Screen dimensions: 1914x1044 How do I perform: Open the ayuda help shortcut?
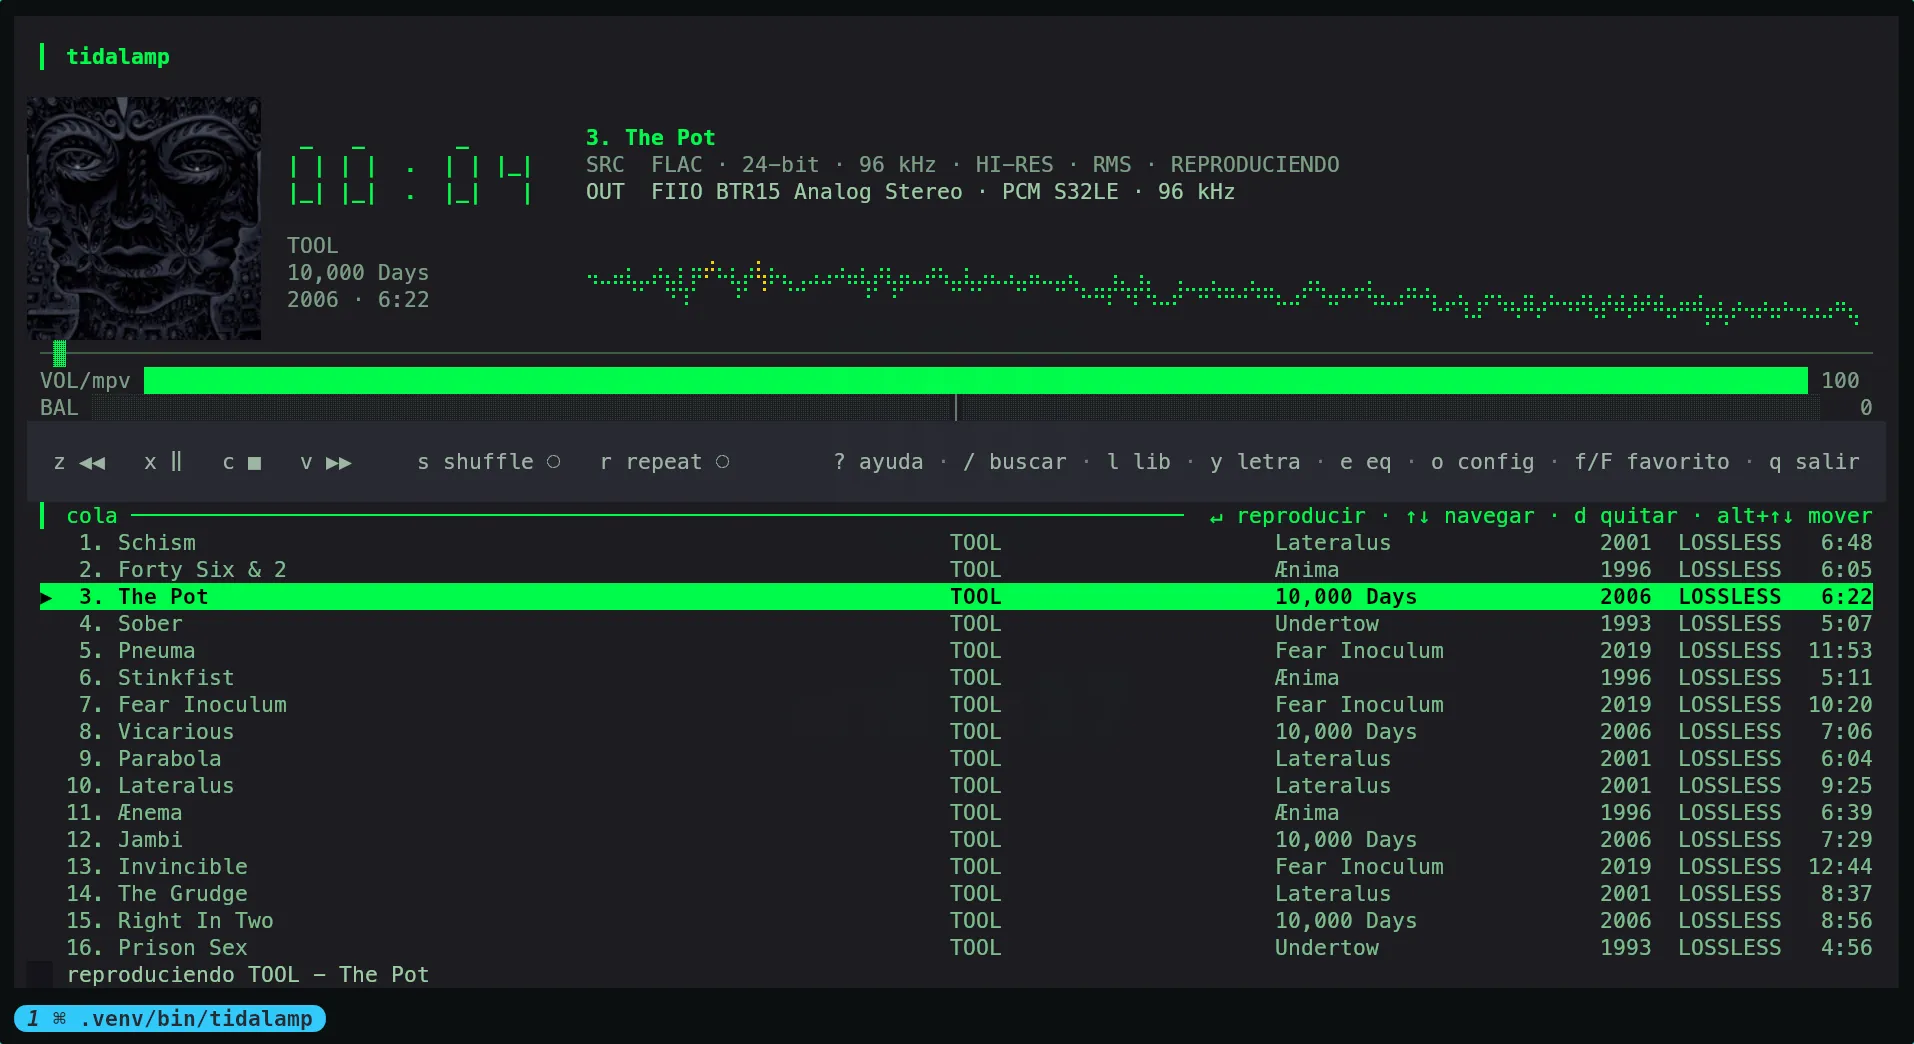click(x=878, y=462)
